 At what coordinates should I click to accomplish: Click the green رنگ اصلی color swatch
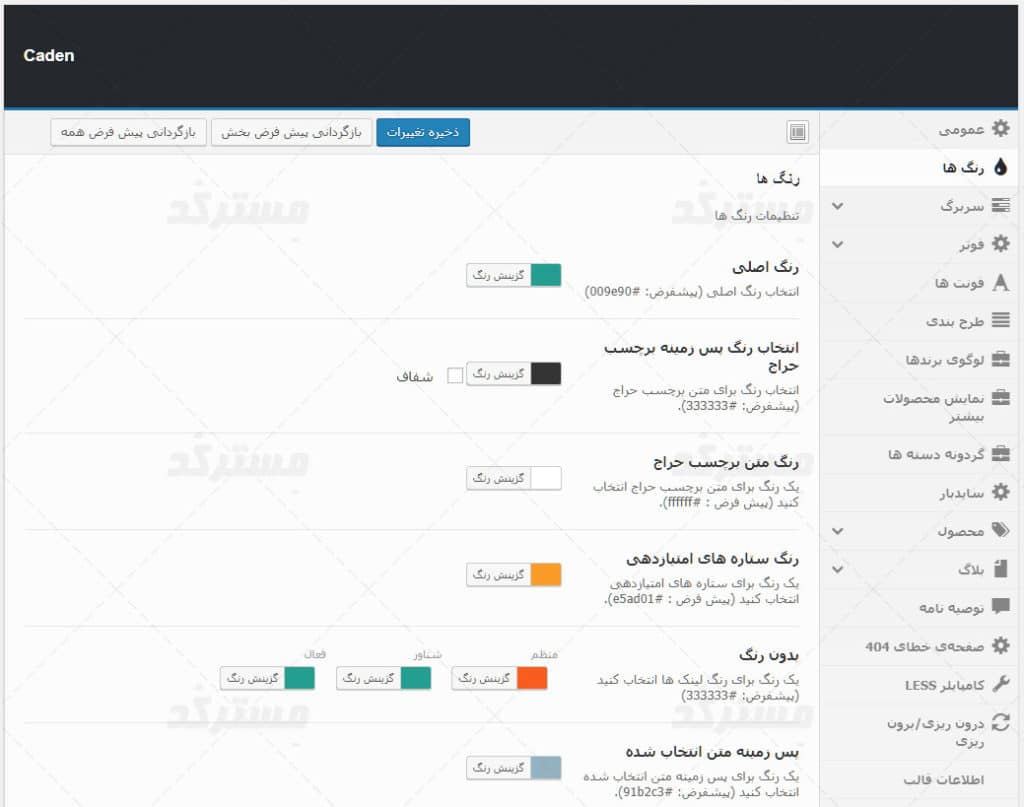click(546, 275)
